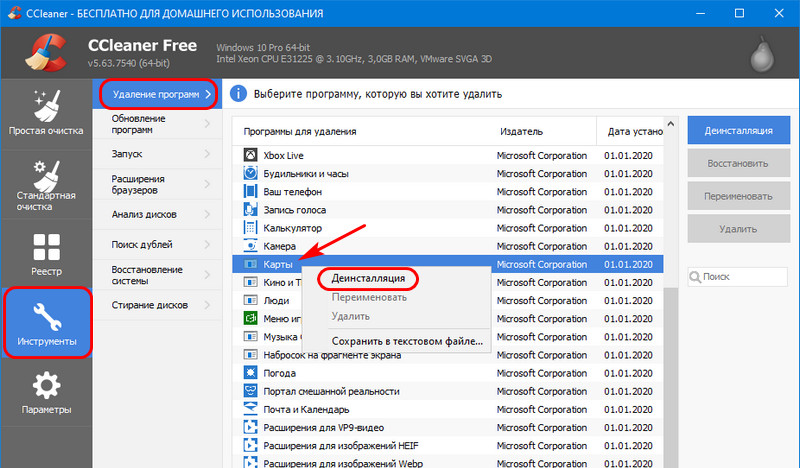Click the Запись голоса app icon
Viewport: 800px width, 468px height.
point(250,209)
